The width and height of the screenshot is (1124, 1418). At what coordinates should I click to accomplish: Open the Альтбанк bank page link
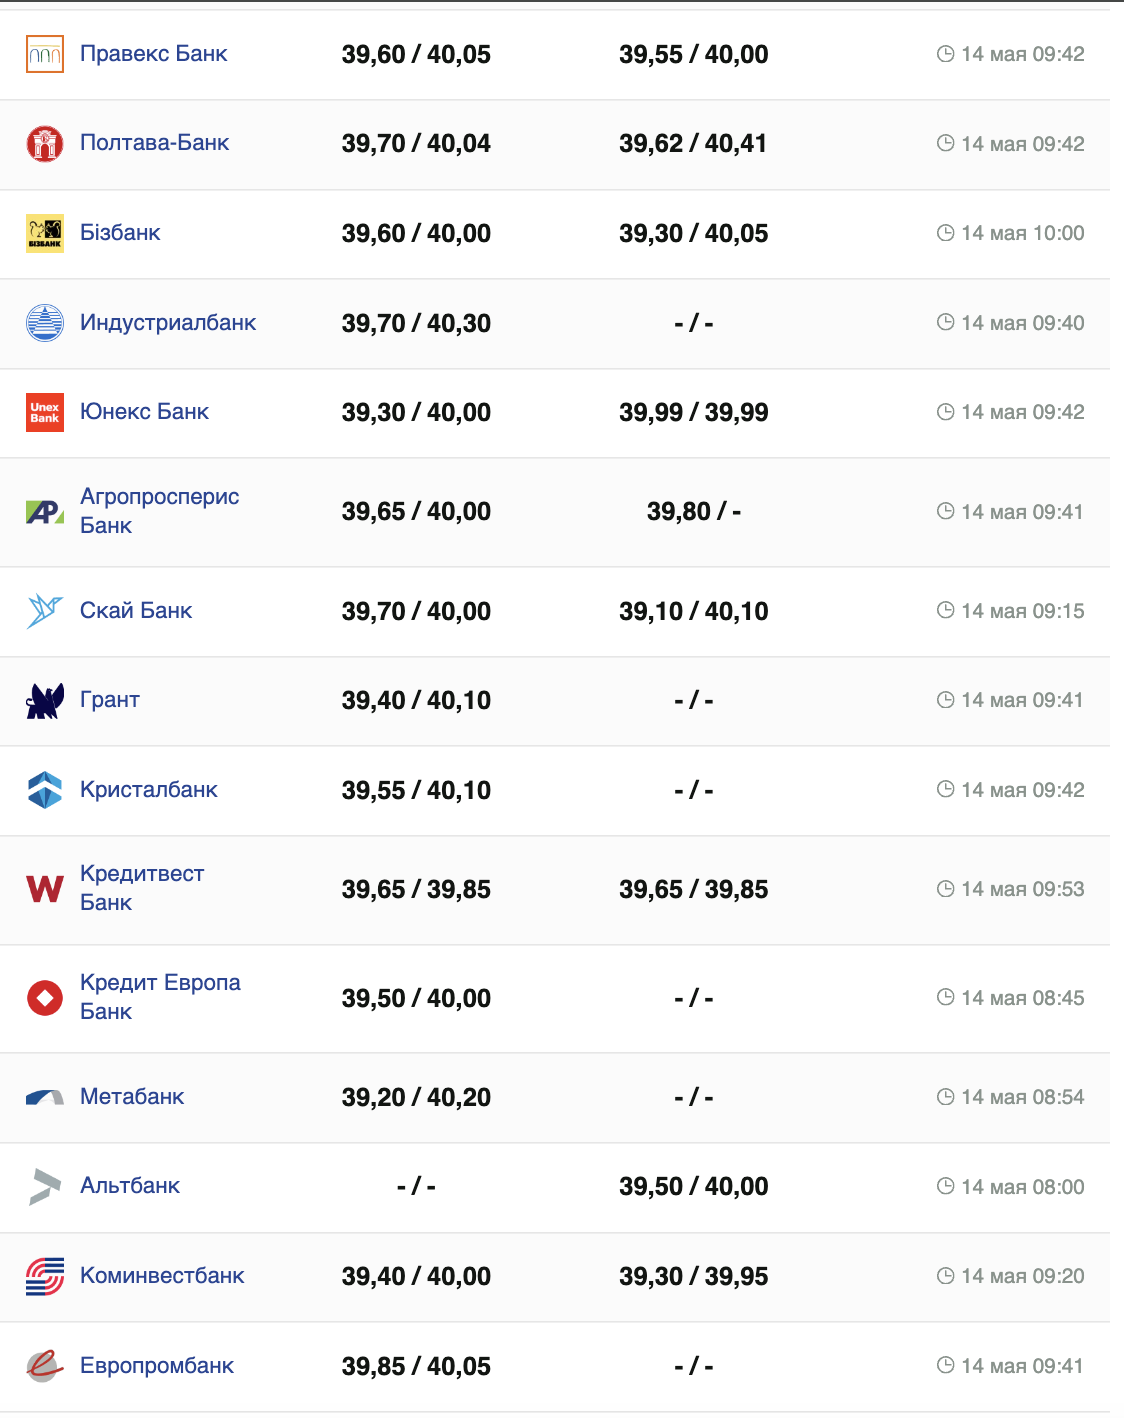pos(130,1186)
